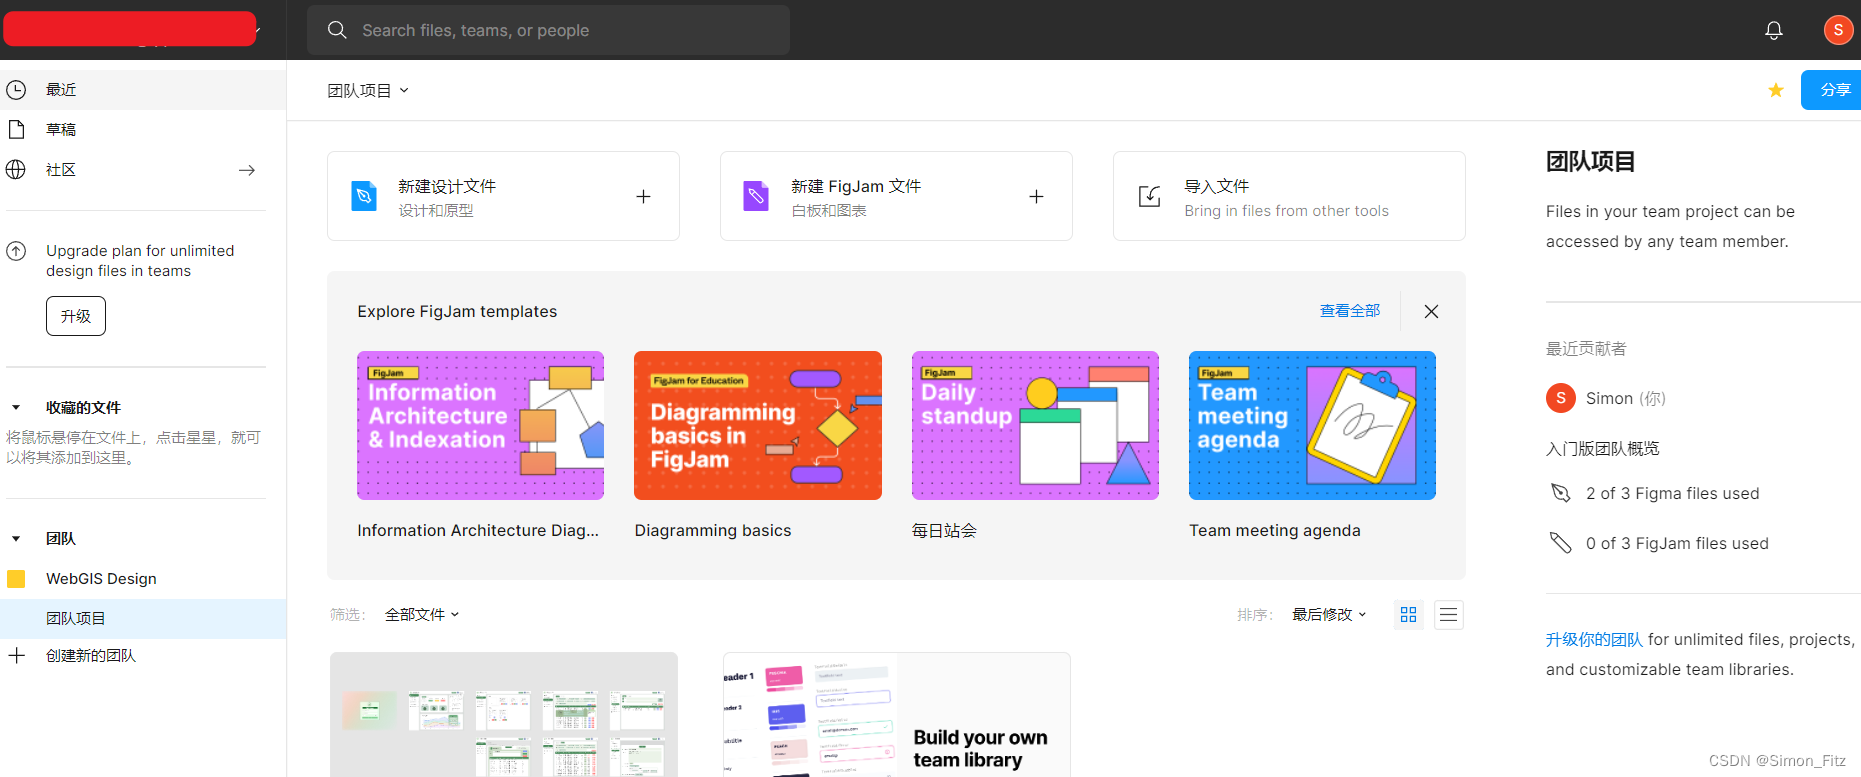
Task: Click the plus on 新建 FigJam 文件 card
Action: point(1037,197)
